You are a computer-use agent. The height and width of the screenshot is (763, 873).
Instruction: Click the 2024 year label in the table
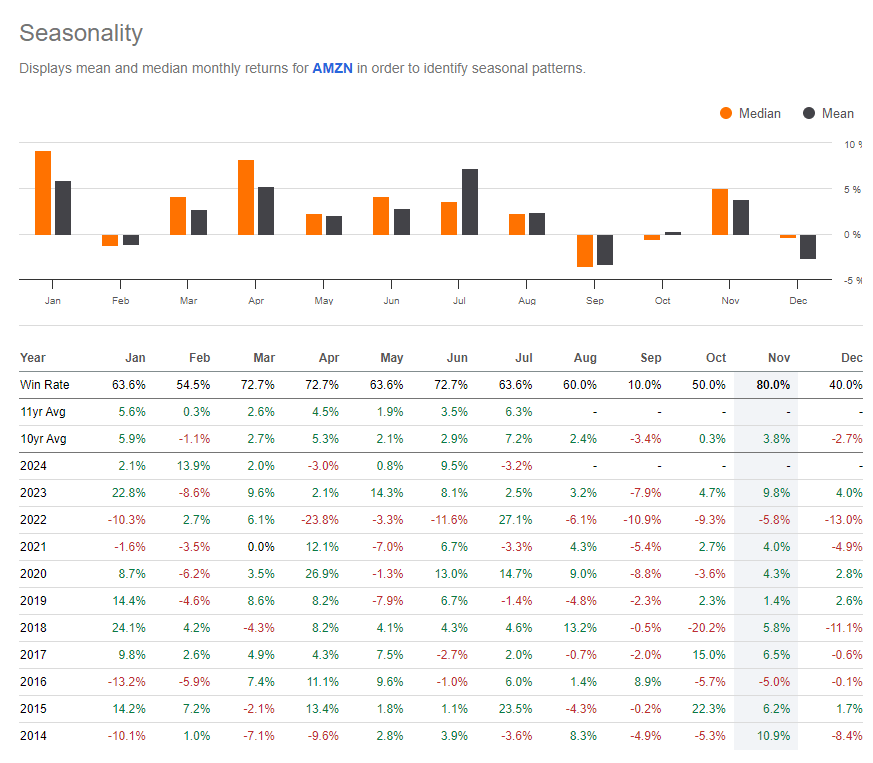(x=35, y=465)
